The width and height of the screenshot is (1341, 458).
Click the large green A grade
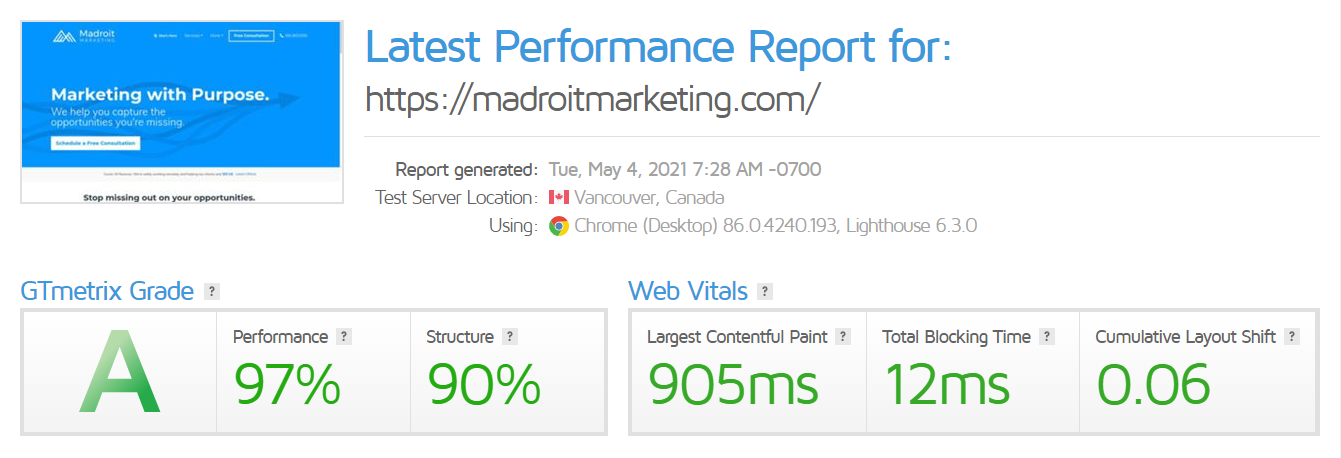[120, 374]
